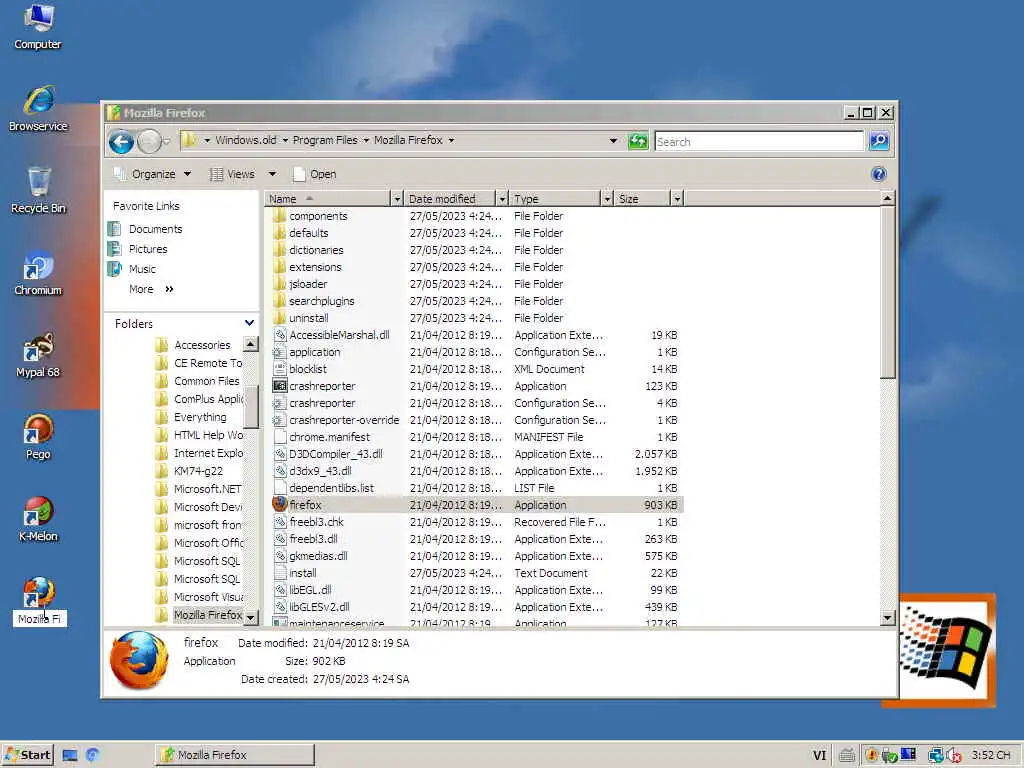This screenshot has width=1024, height=768.
Task: Click the AccessibleMarshal.dll file icon
Action: tap(280, 334)
